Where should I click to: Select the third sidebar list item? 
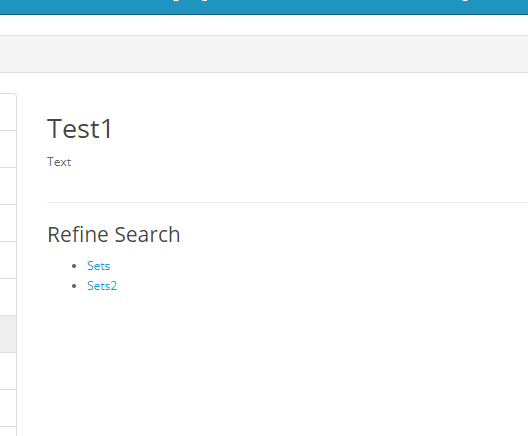[x=8, y=186]
